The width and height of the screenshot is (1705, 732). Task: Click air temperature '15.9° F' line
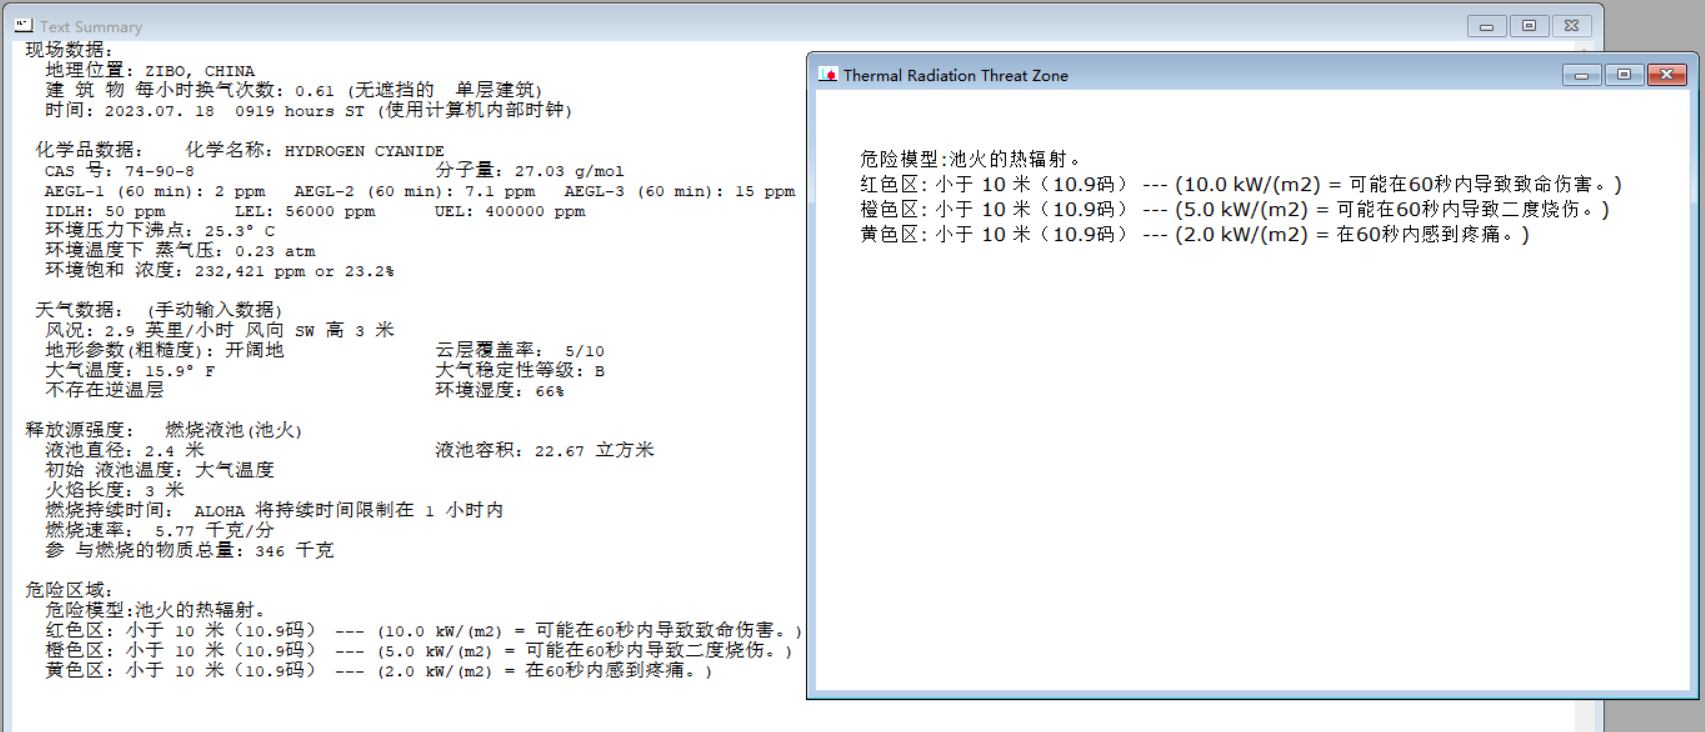(130, 371)
